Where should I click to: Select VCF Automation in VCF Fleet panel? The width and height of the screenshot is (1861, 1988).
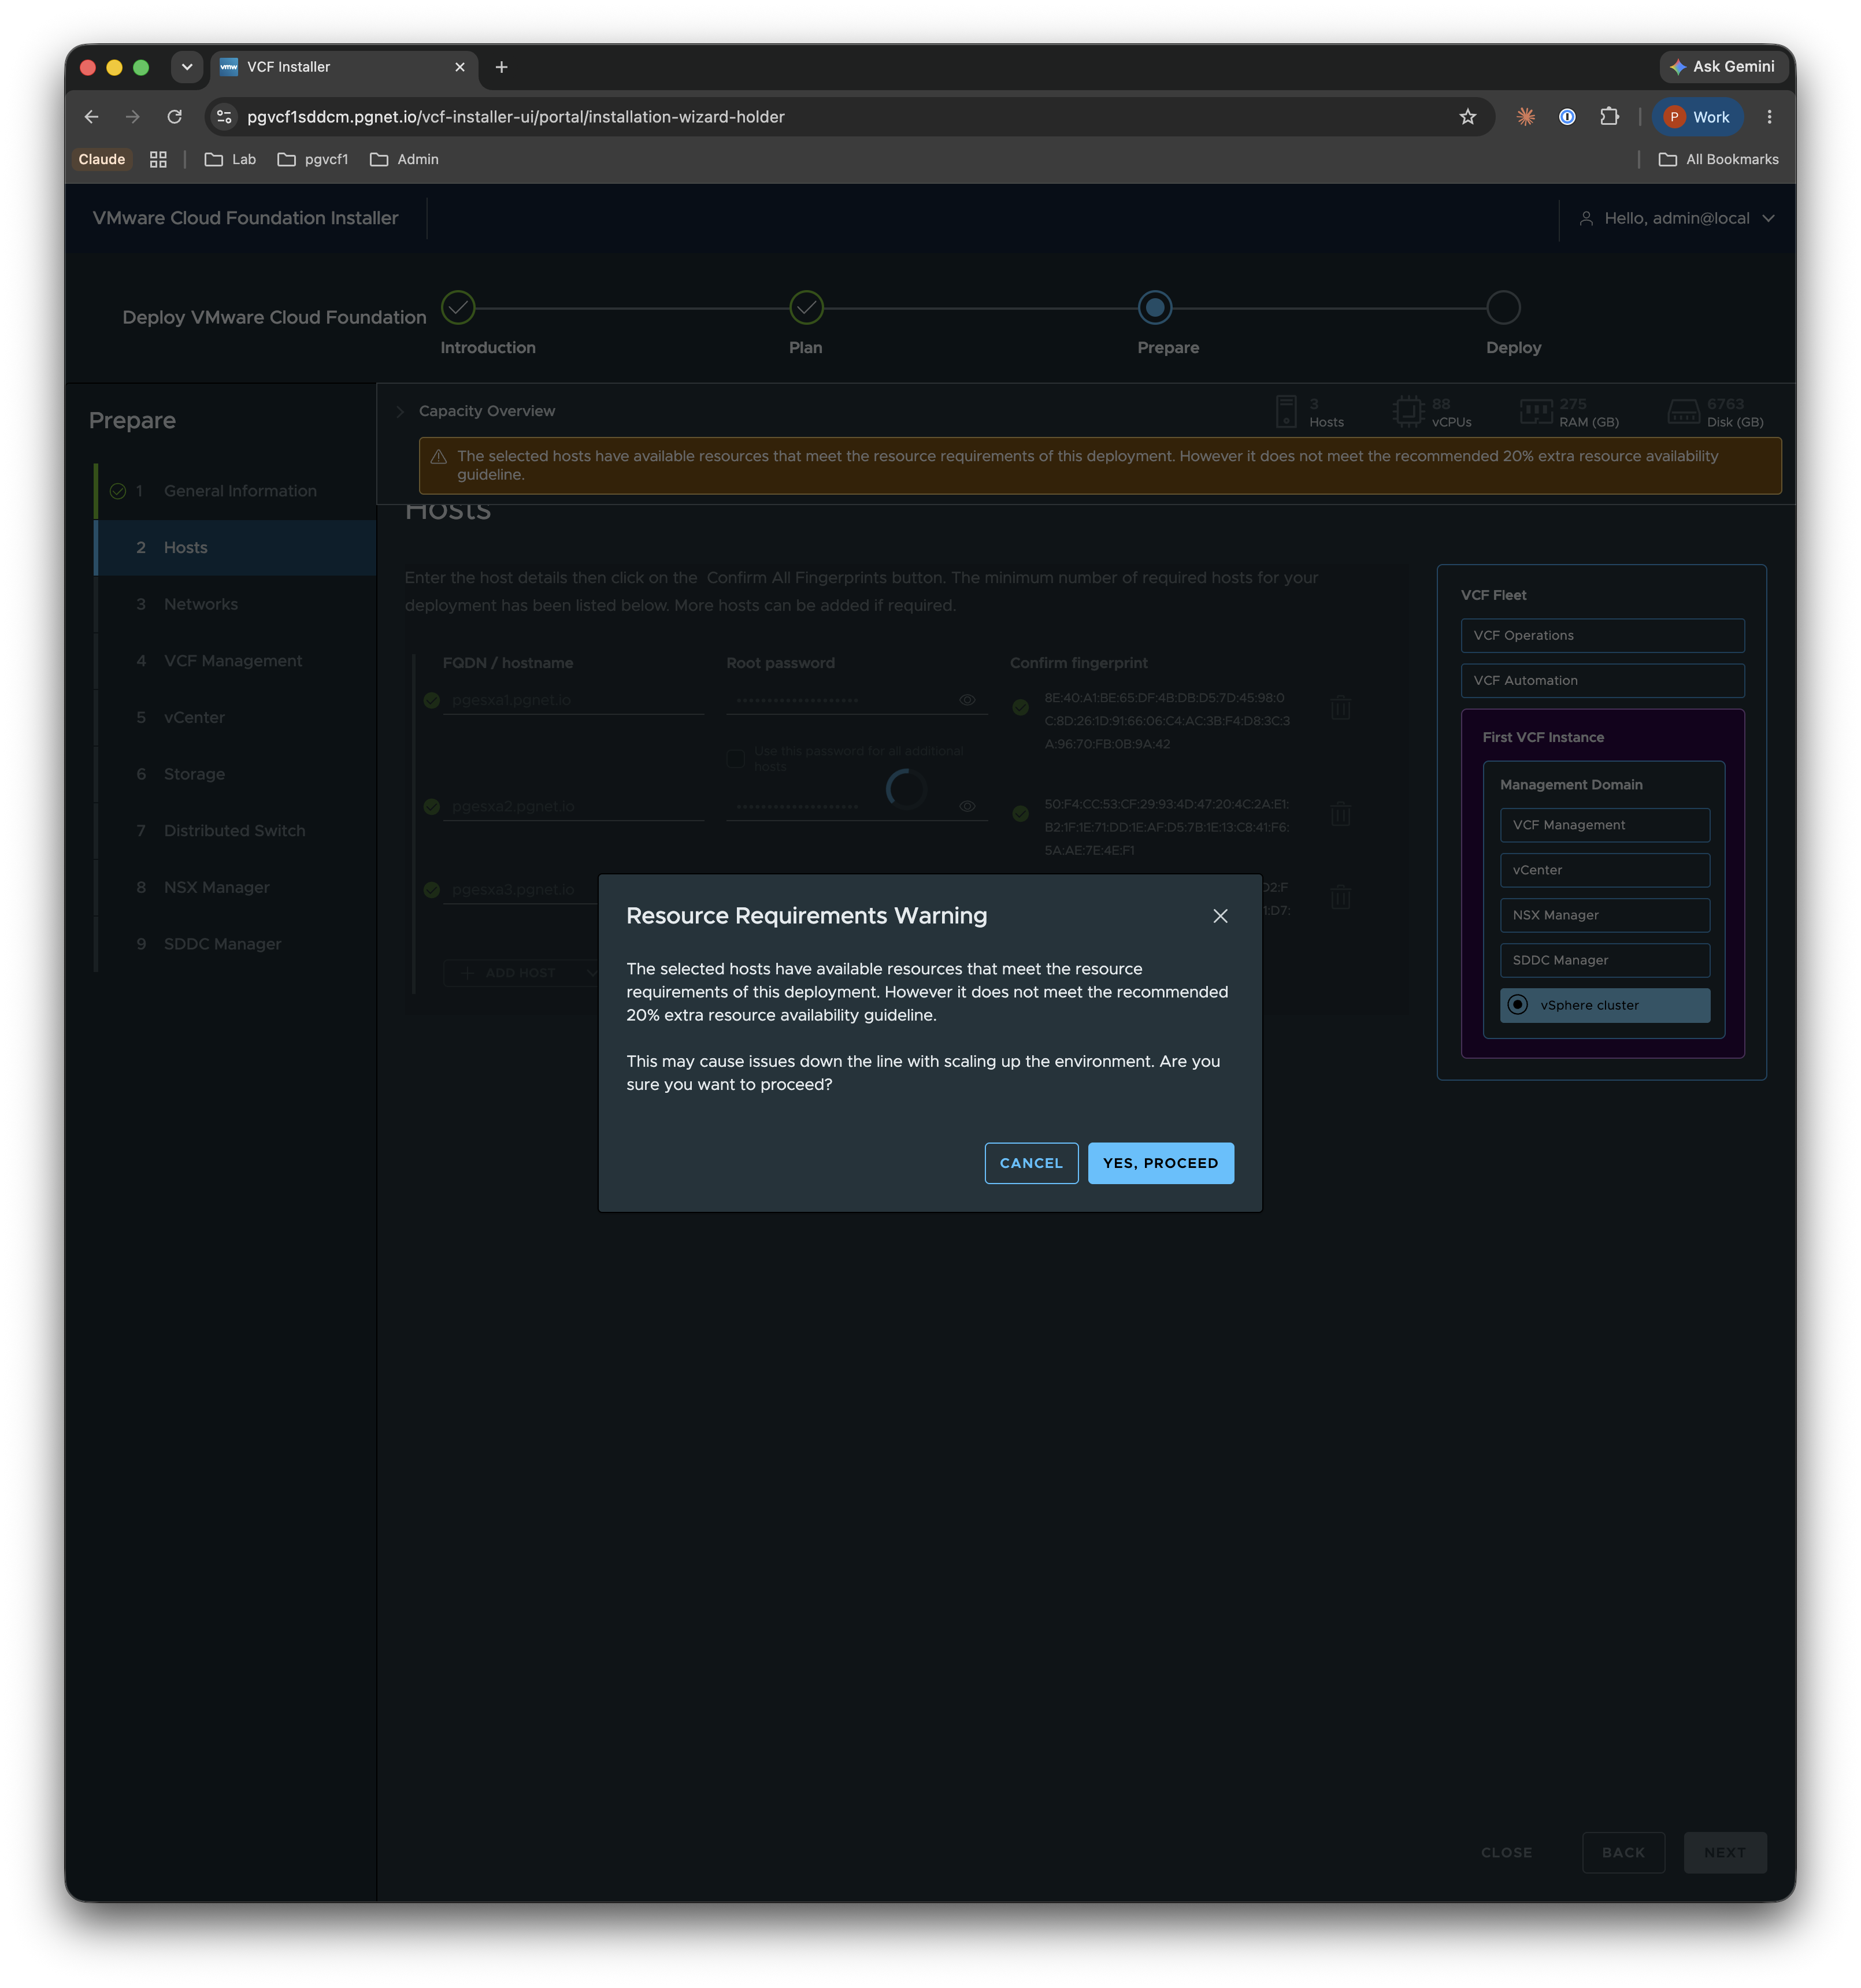coord(1602,681)
